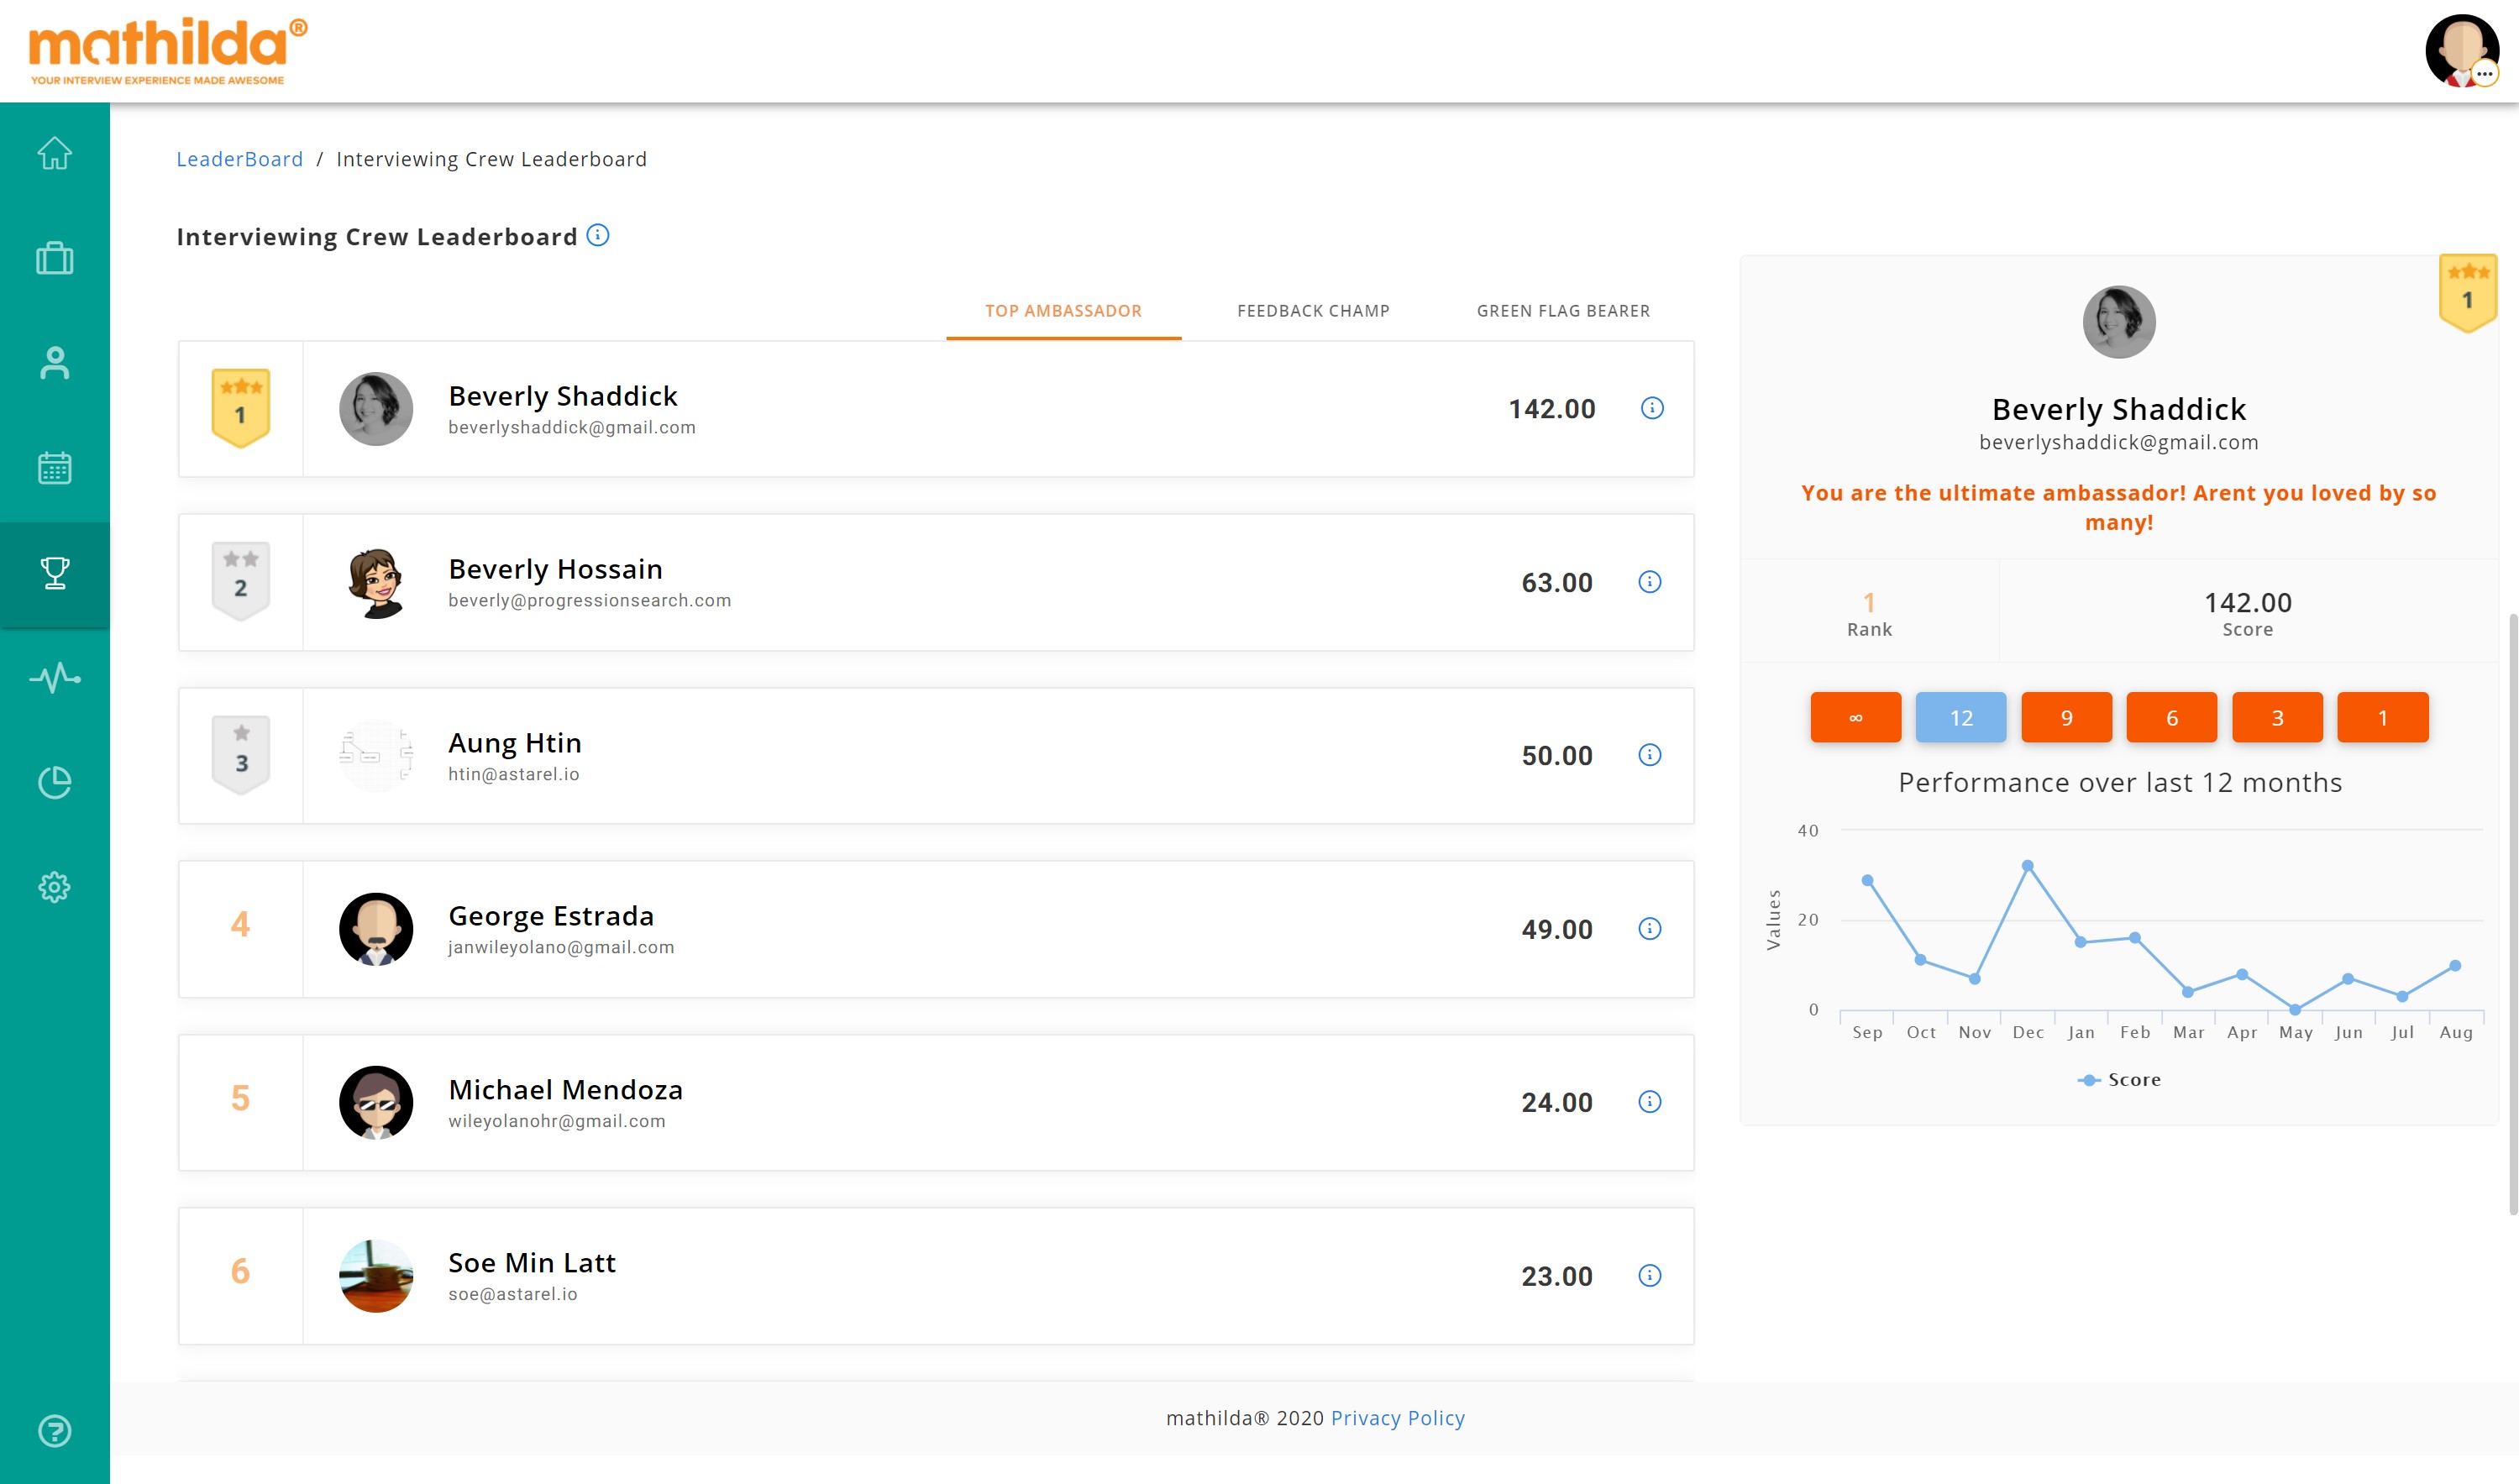Show score info for Soe Min Latt
Screen dimensions: 2519x1484
1650,1275
